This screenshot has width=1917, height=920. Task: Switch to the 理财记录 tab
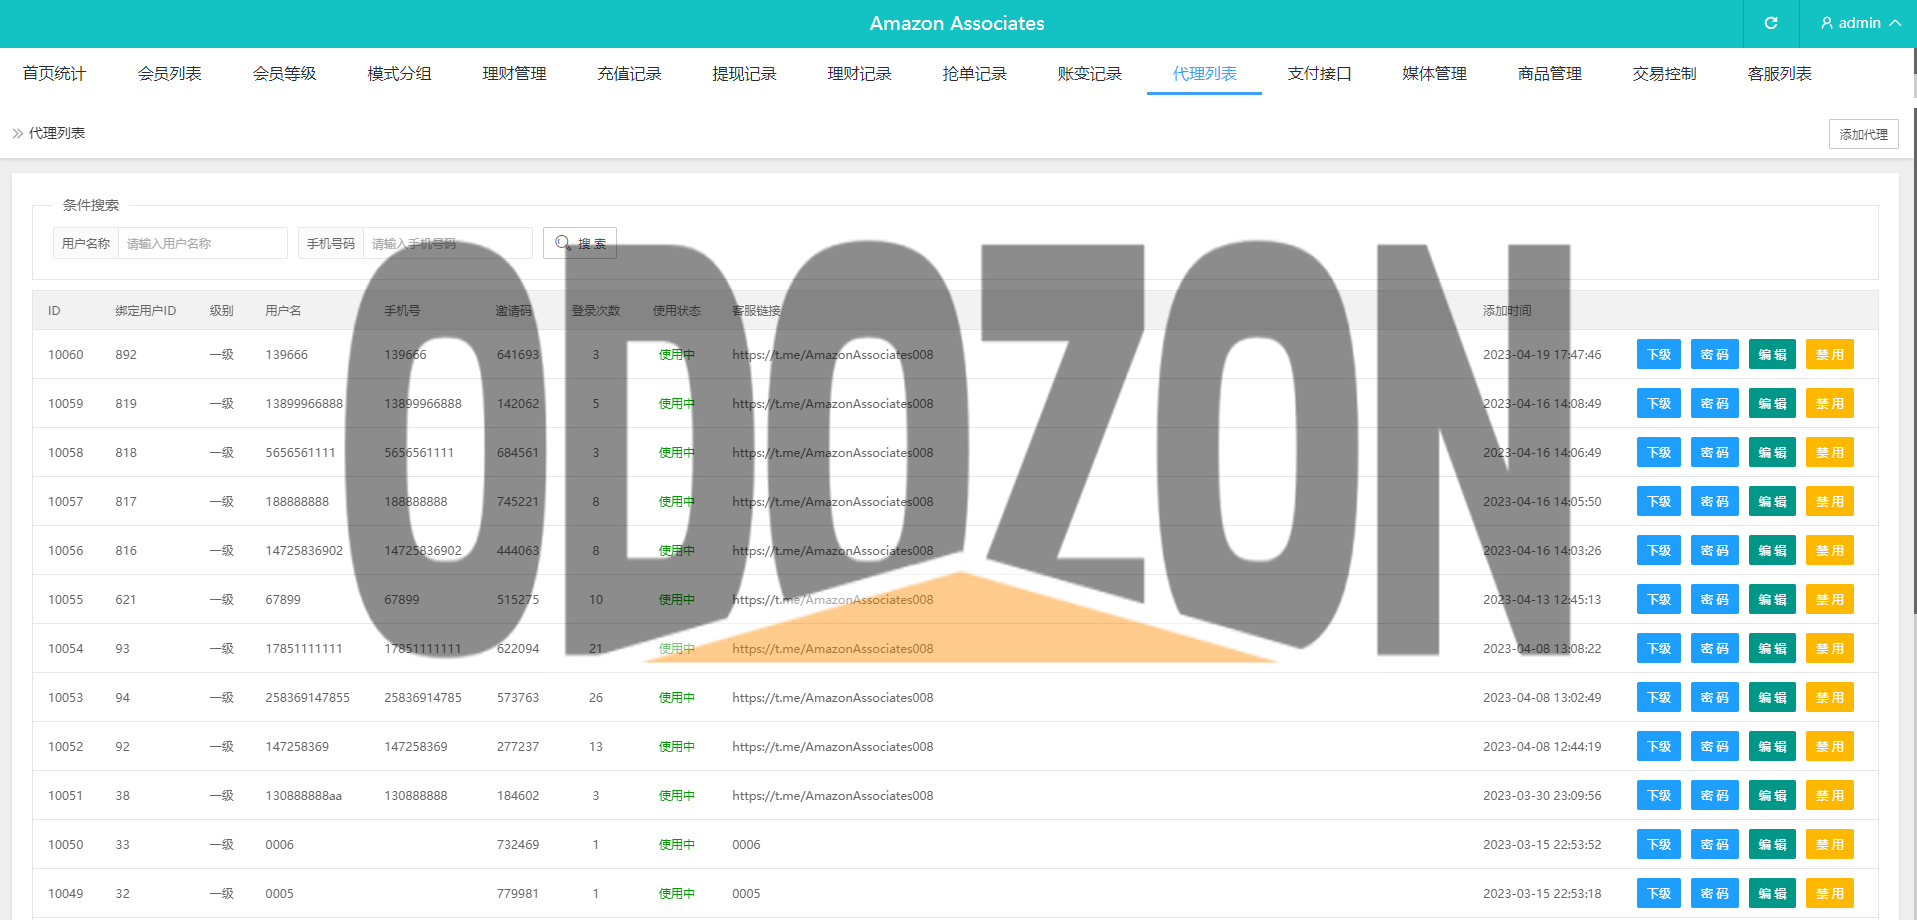click(859, 74)
